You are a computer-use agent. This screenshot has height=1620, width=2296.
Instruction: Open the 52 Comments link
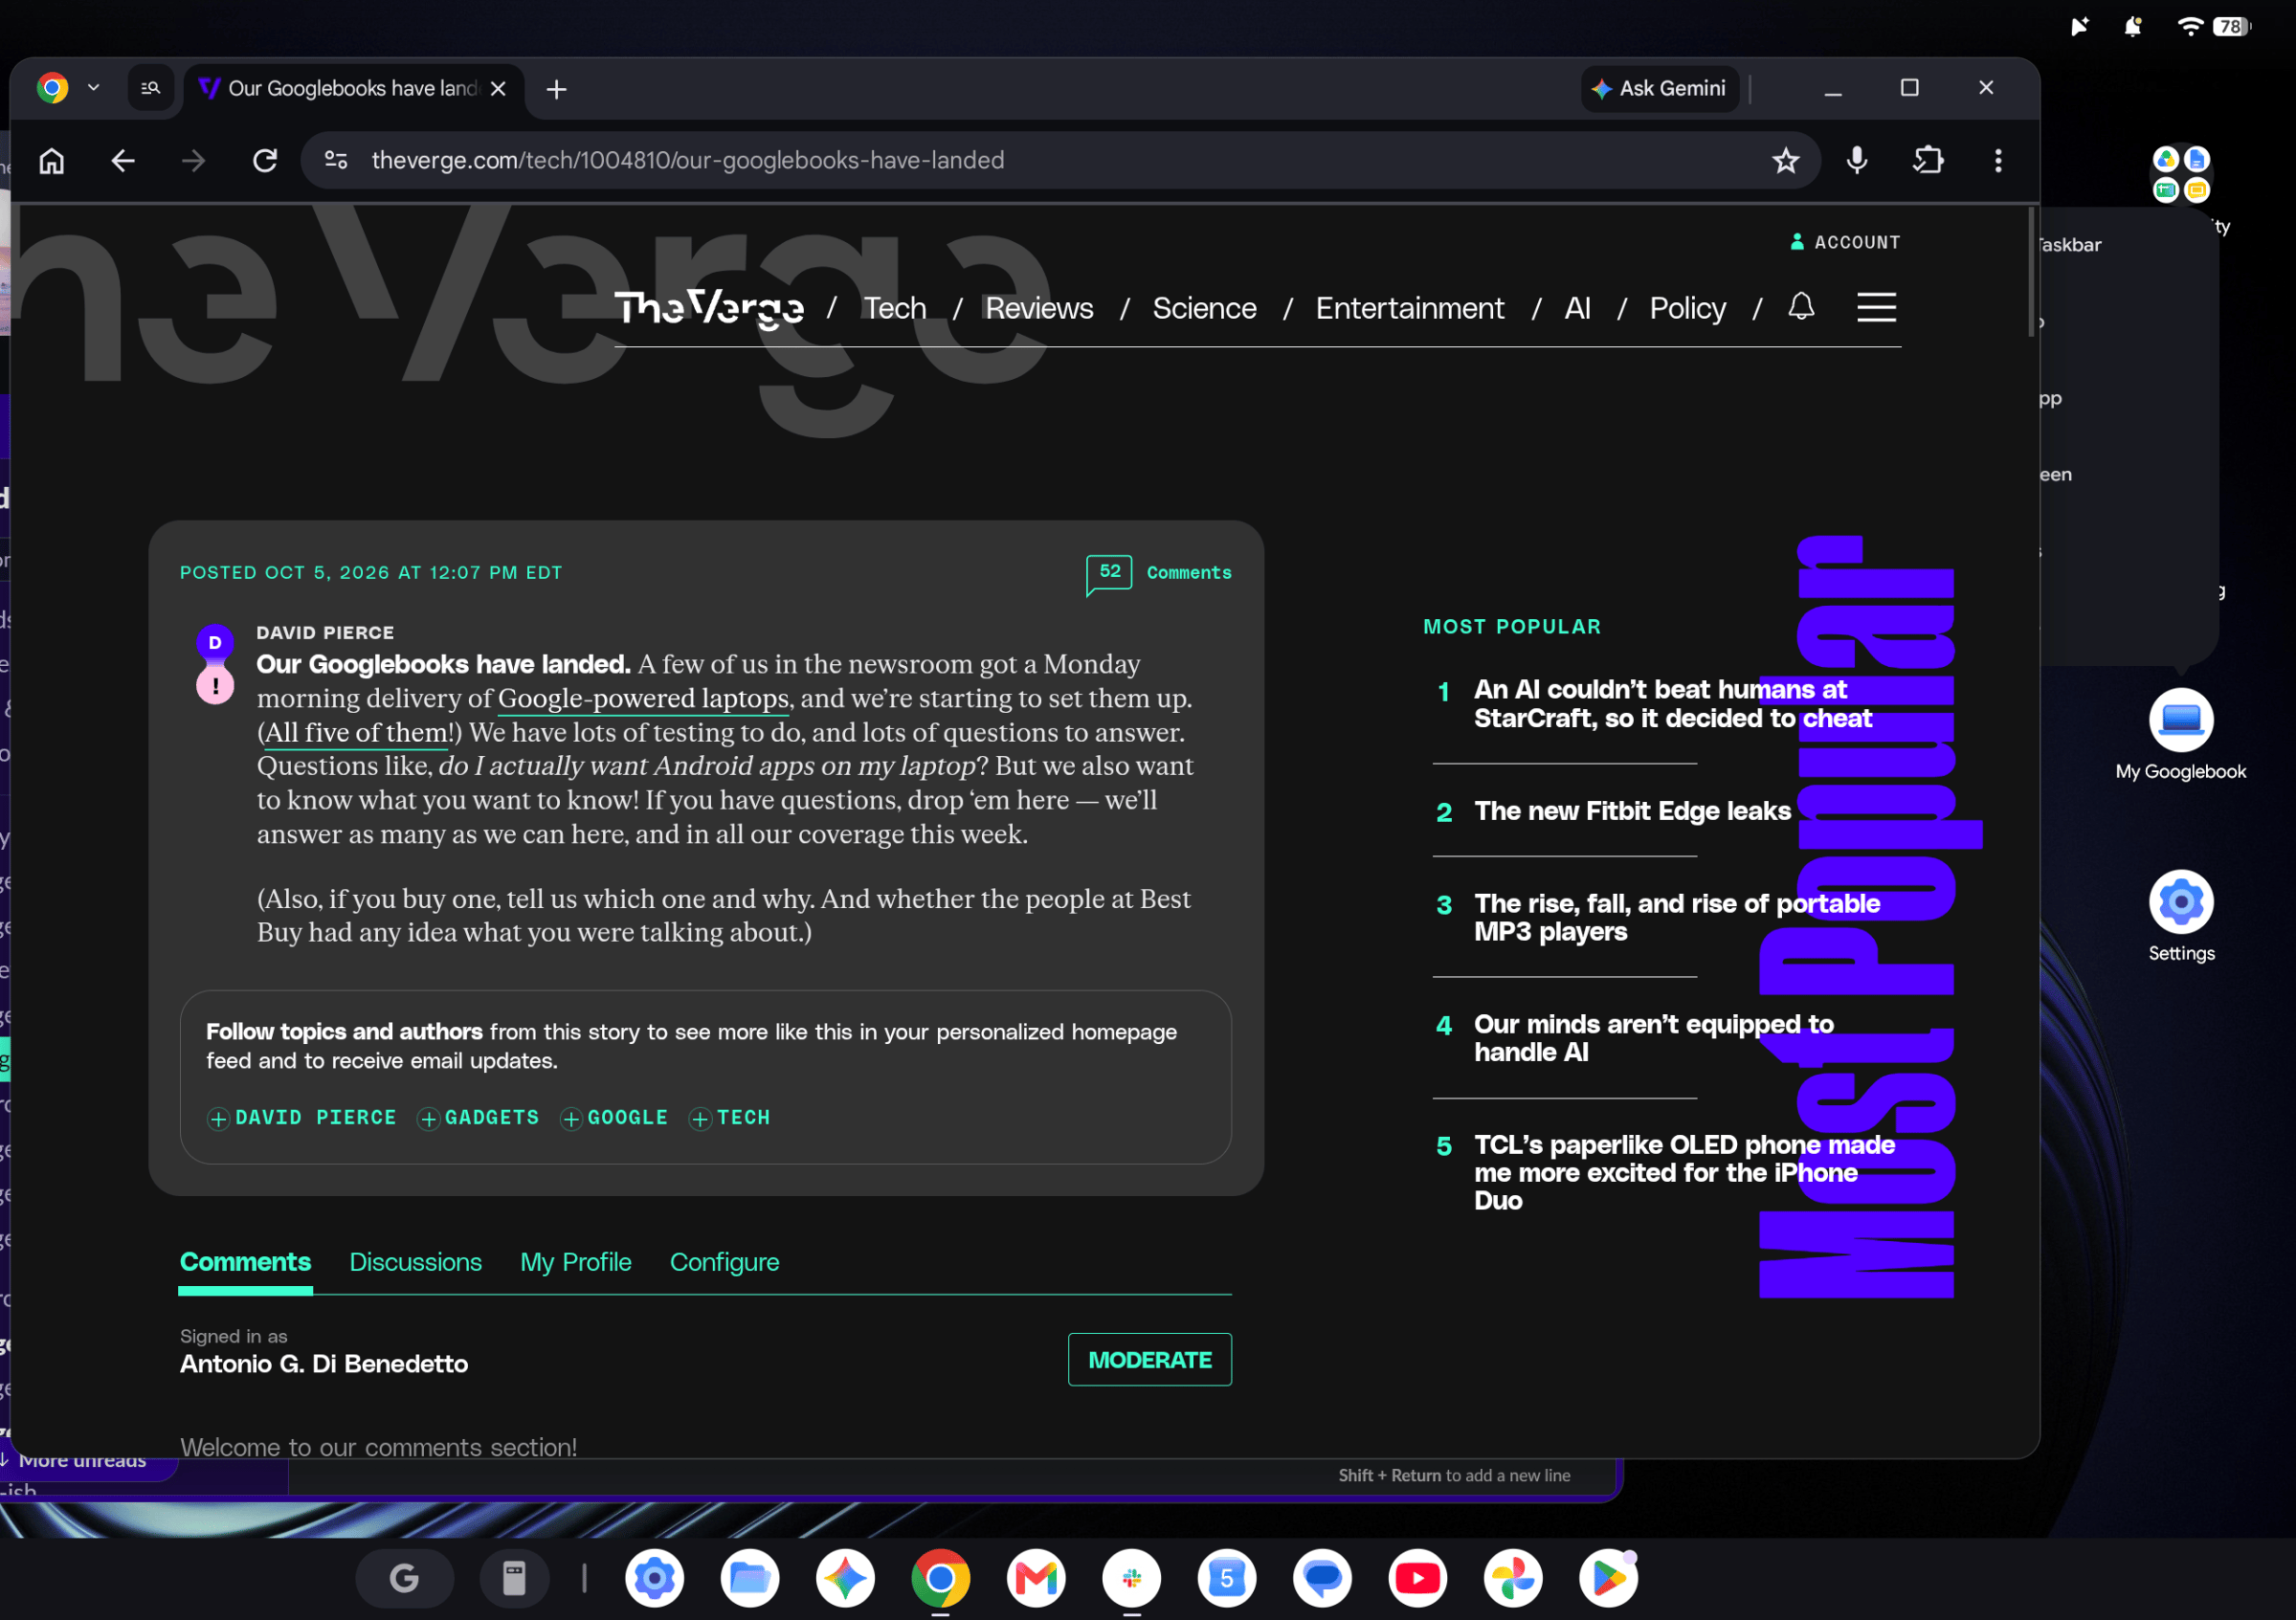coord(1159,573)
